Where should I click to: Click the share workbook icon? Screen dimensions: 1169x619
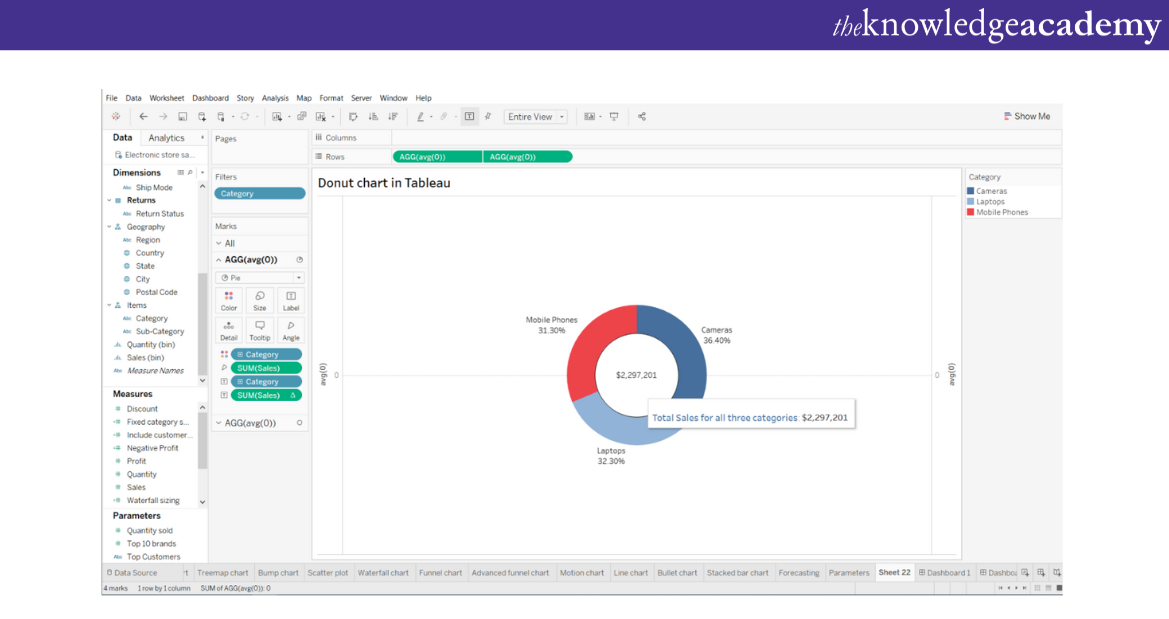642,117
